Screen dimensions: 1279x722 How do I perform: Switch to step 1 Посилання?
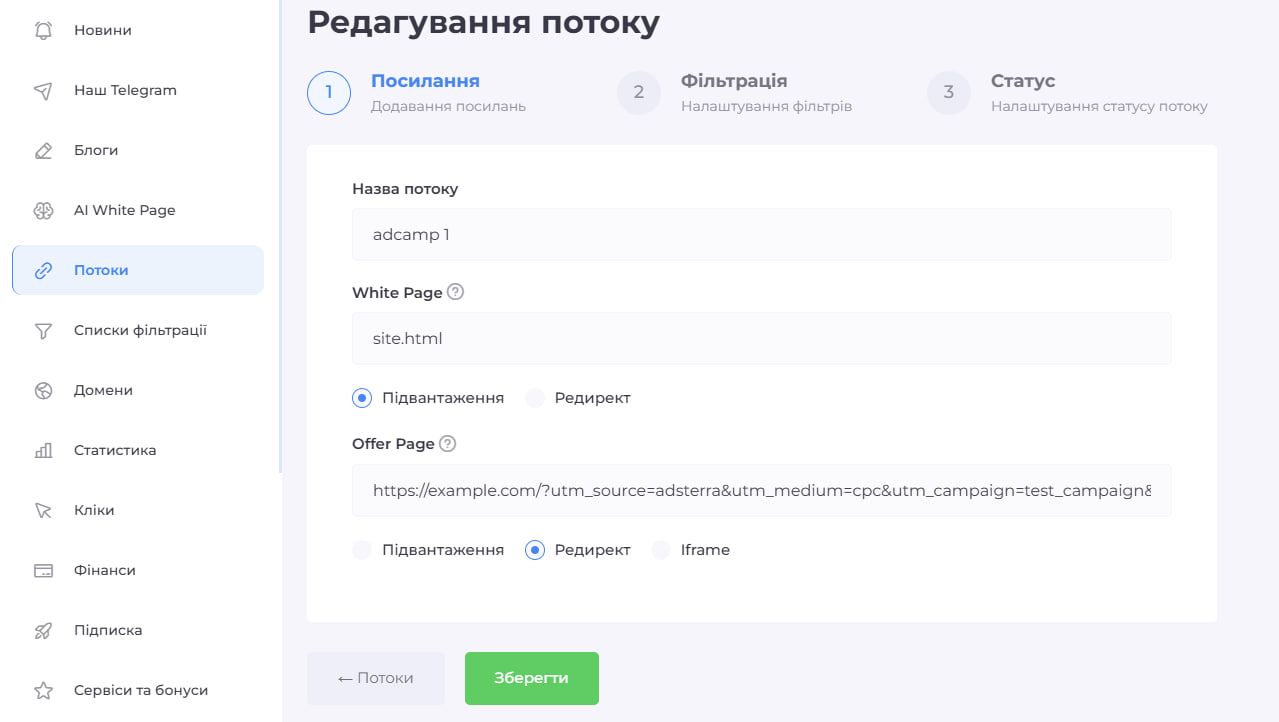pos(417,92)
